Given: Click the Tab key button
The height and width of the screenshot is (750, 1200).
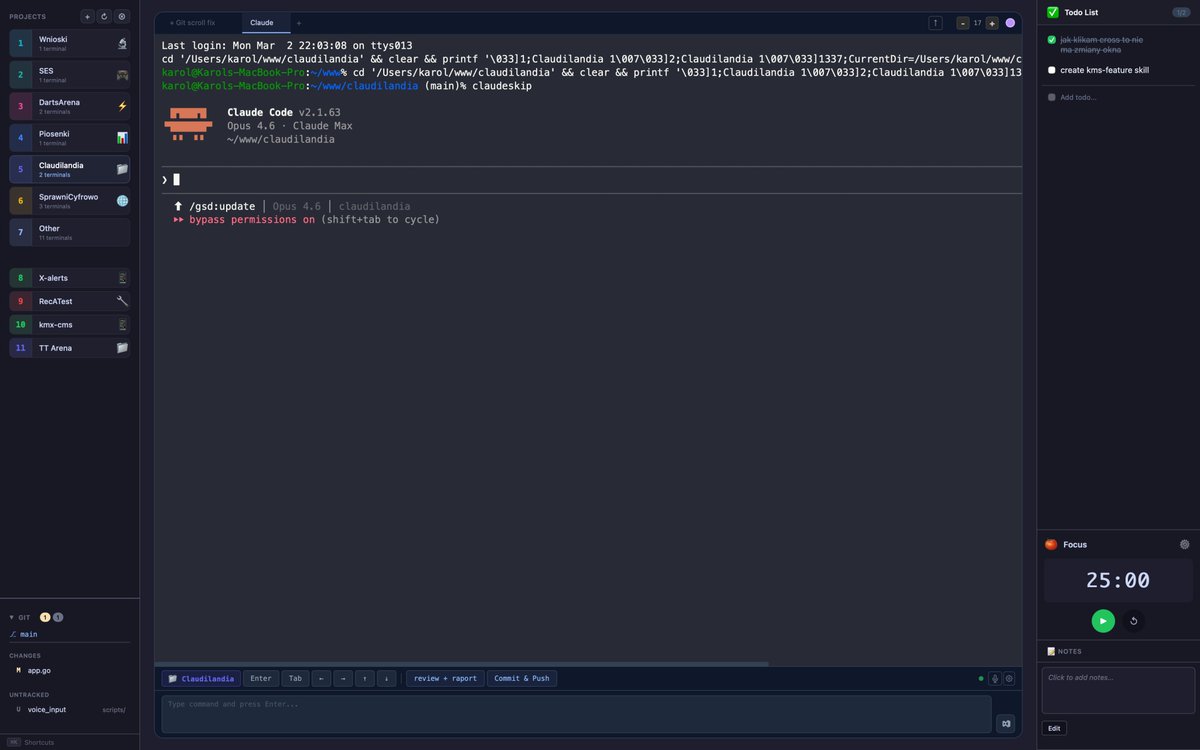Looking at the screenshot, I should [295, 678].
